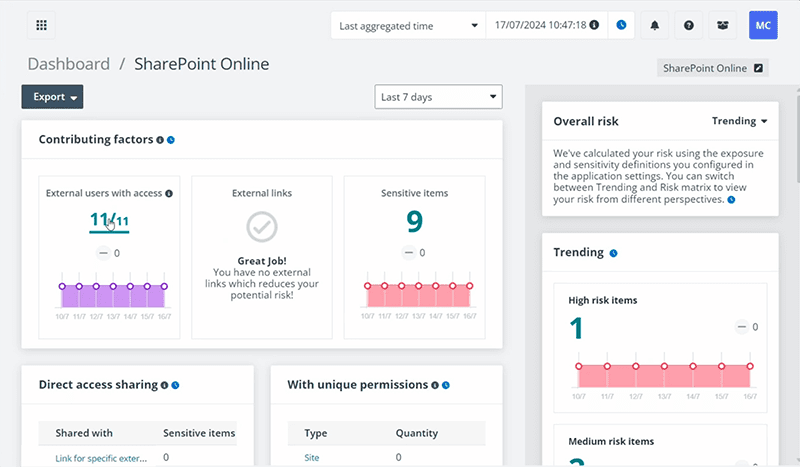This screenshot has width=800, height=467.
Task: Click the Shared with column header
Action: click(x=84, y=433)
